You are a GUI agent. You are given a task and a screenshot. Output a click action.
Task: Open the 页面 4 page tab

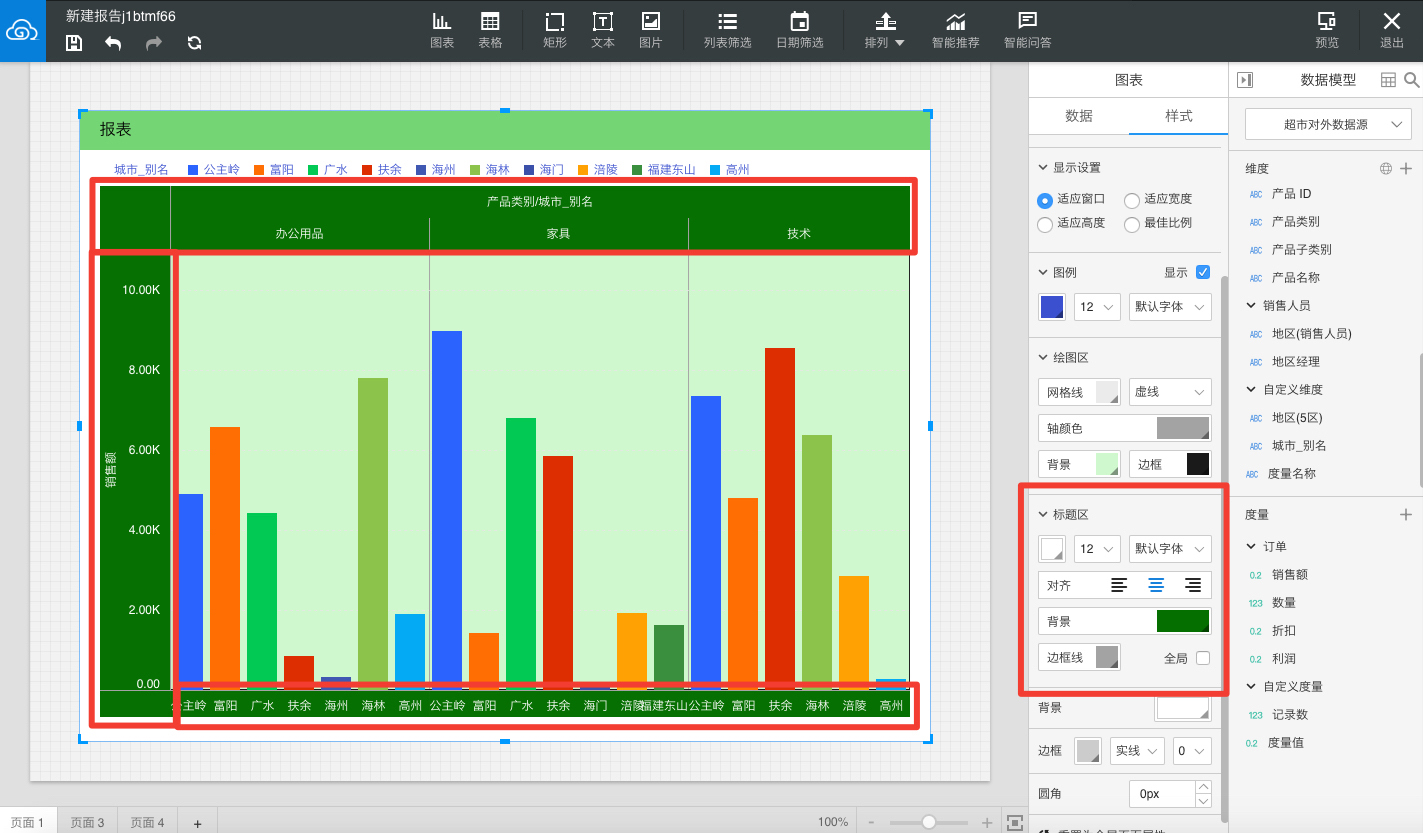(x=147, y=822)
